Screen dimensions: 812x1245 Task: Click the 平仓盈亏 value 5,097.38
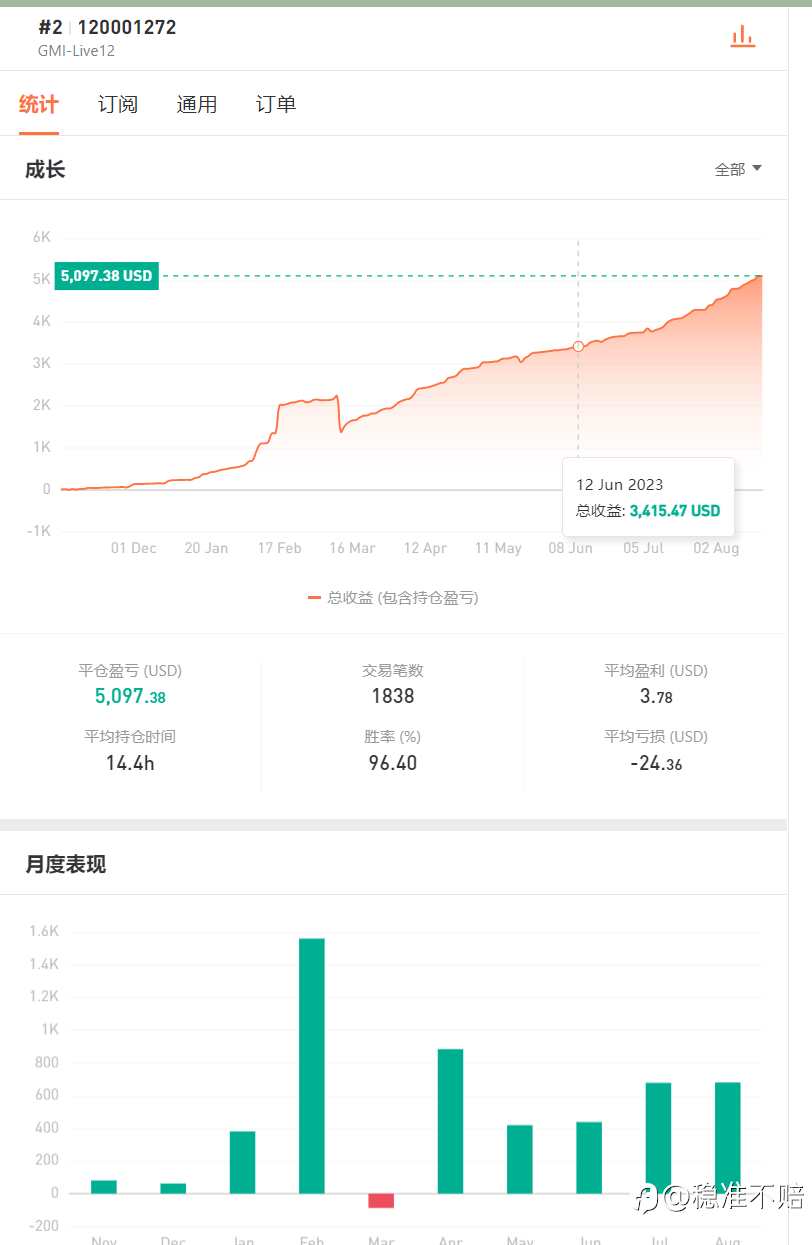[130, 696]
